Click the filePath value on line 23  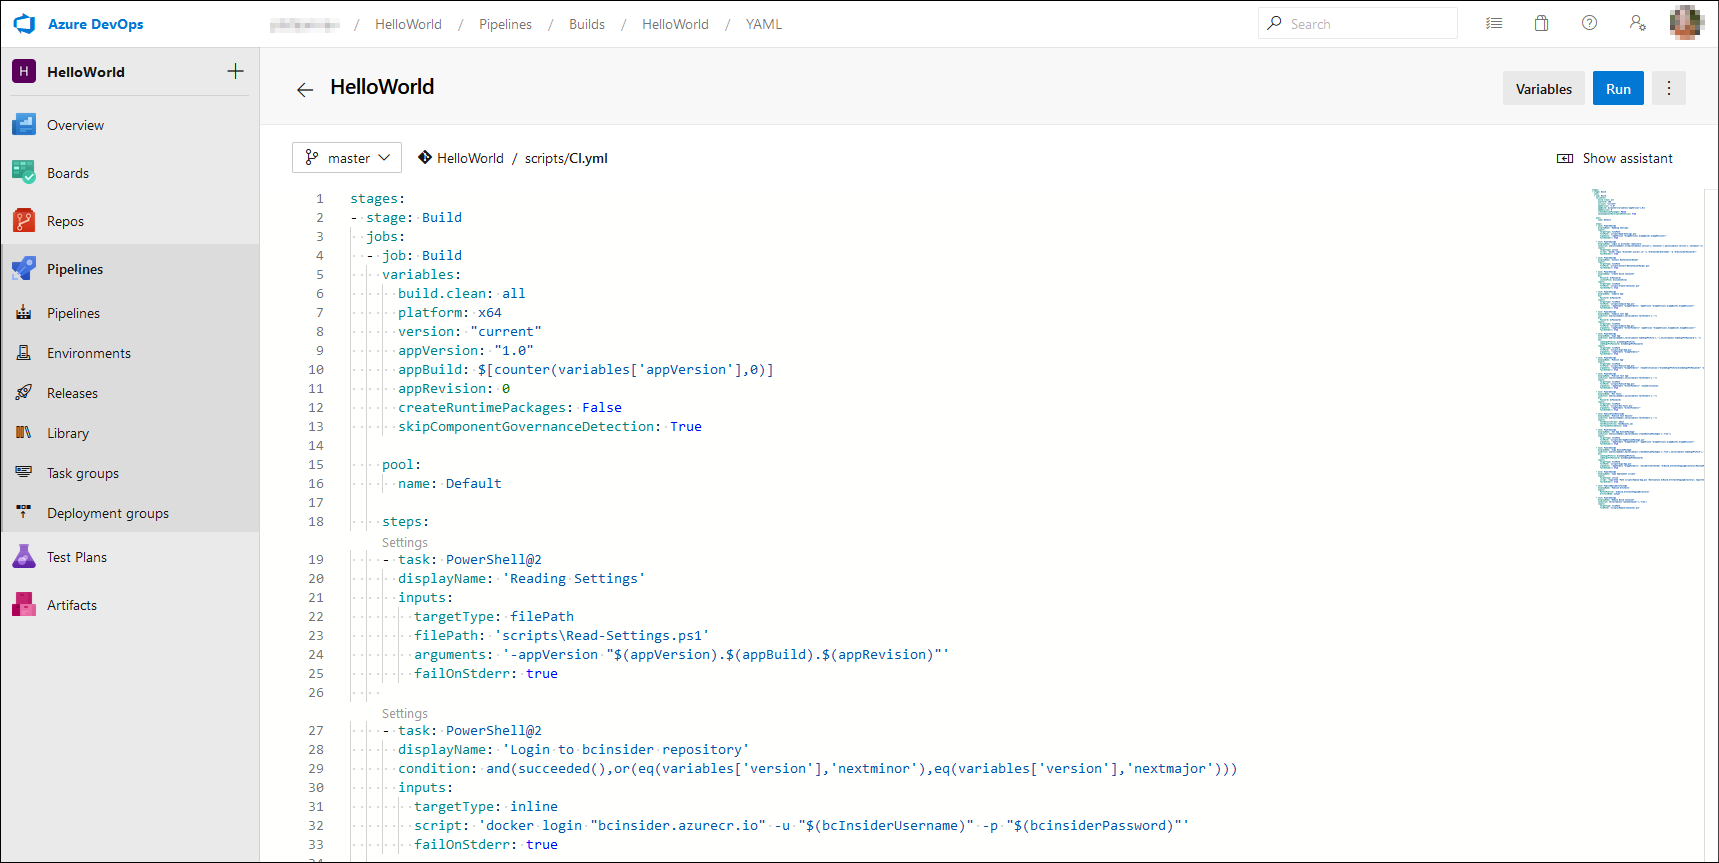click(602, 636)
